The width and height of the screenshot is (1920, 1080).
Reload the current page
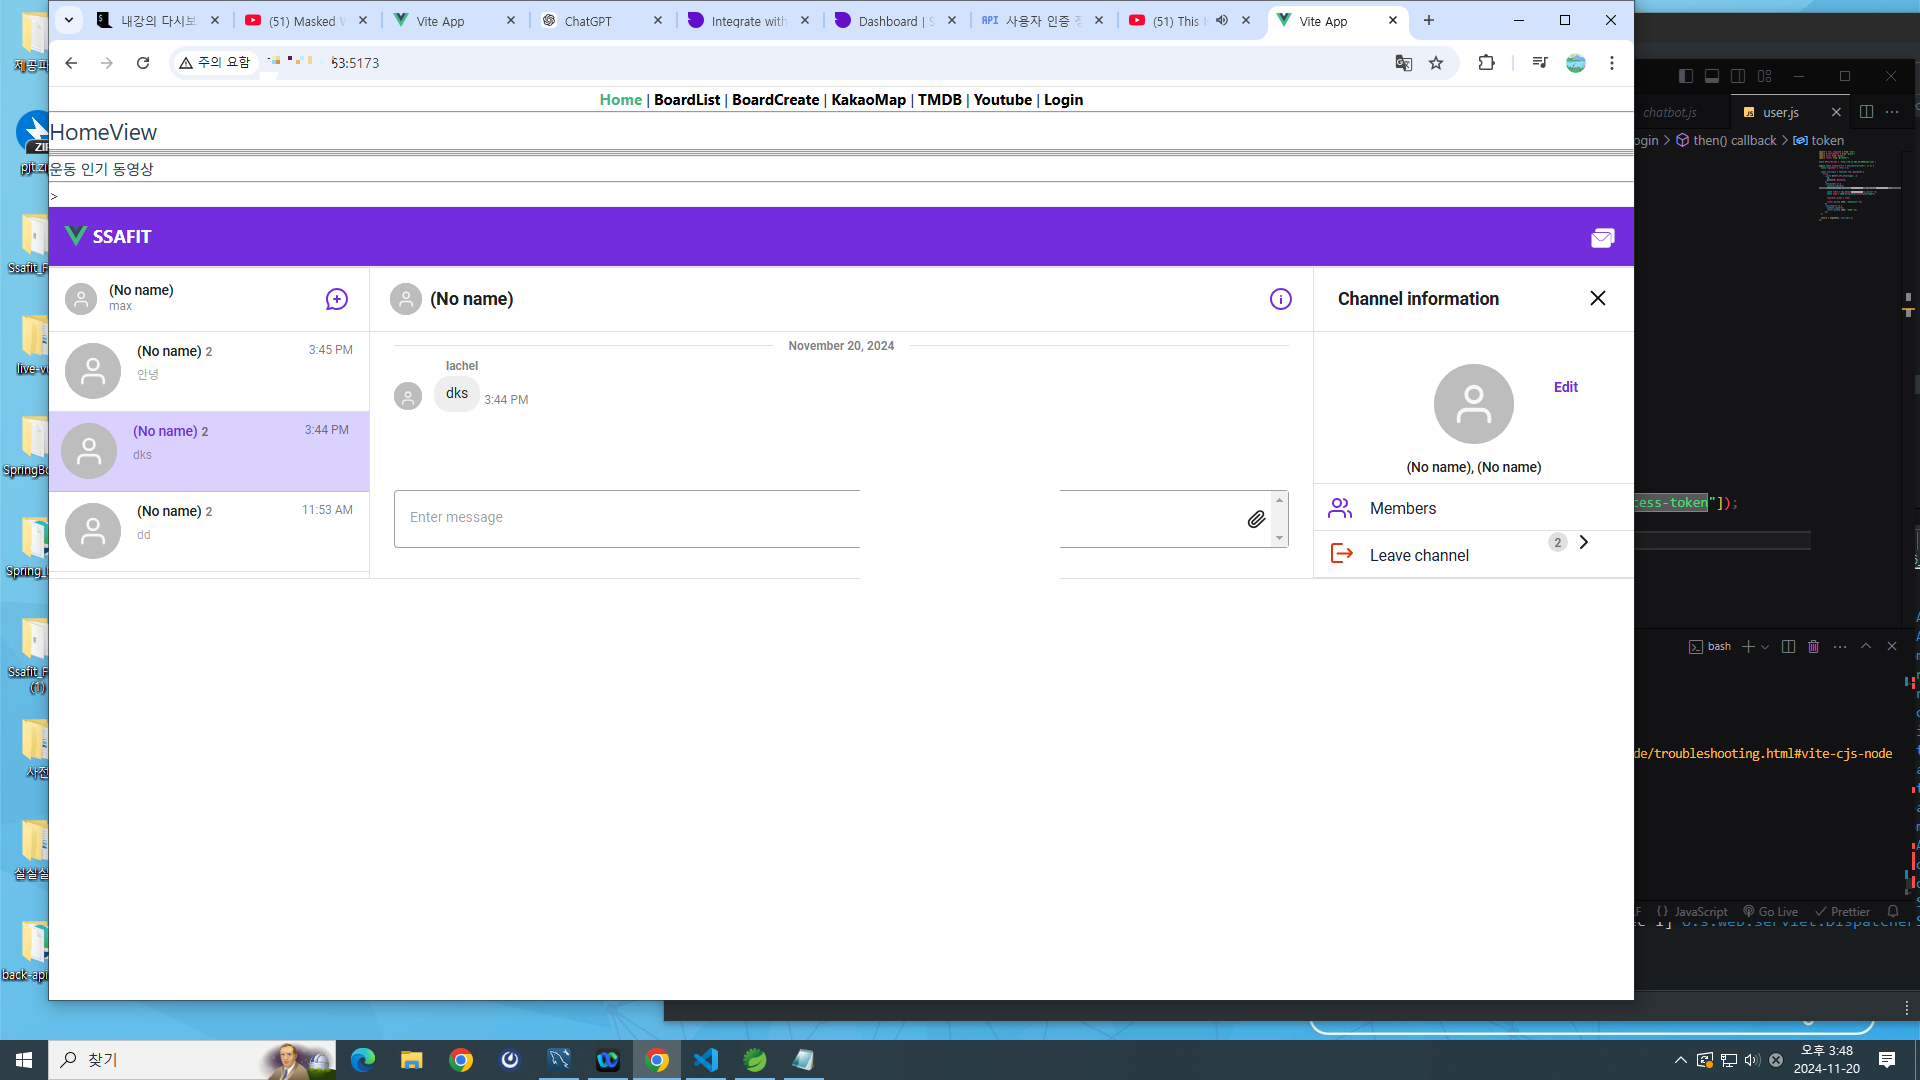[x=143, y=63]
